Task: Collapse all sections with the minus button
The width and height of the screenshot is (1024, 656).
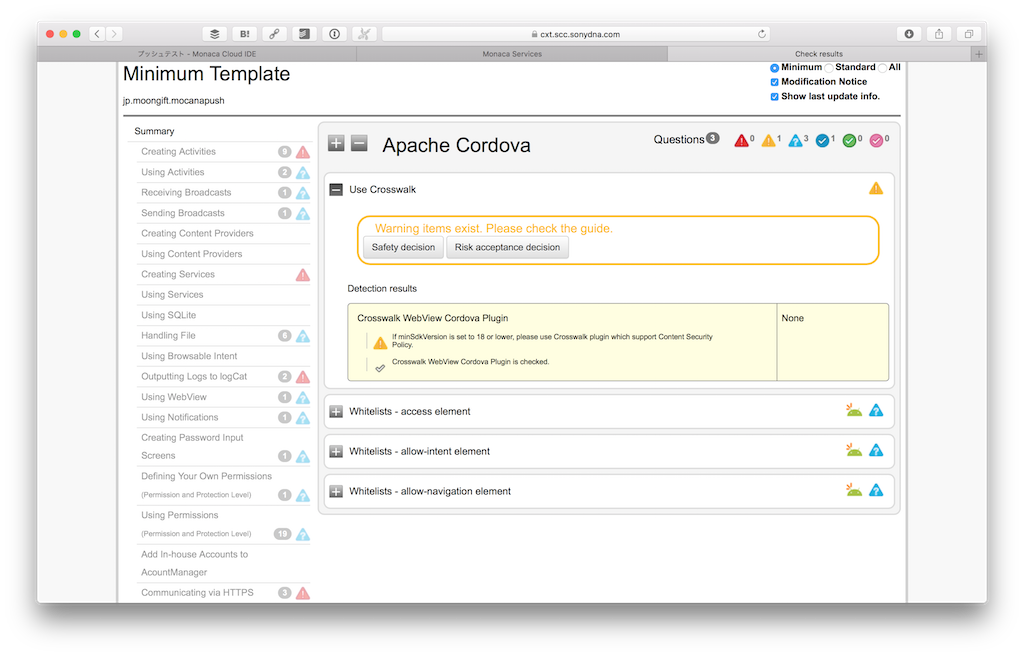Action: coord(359,143)
